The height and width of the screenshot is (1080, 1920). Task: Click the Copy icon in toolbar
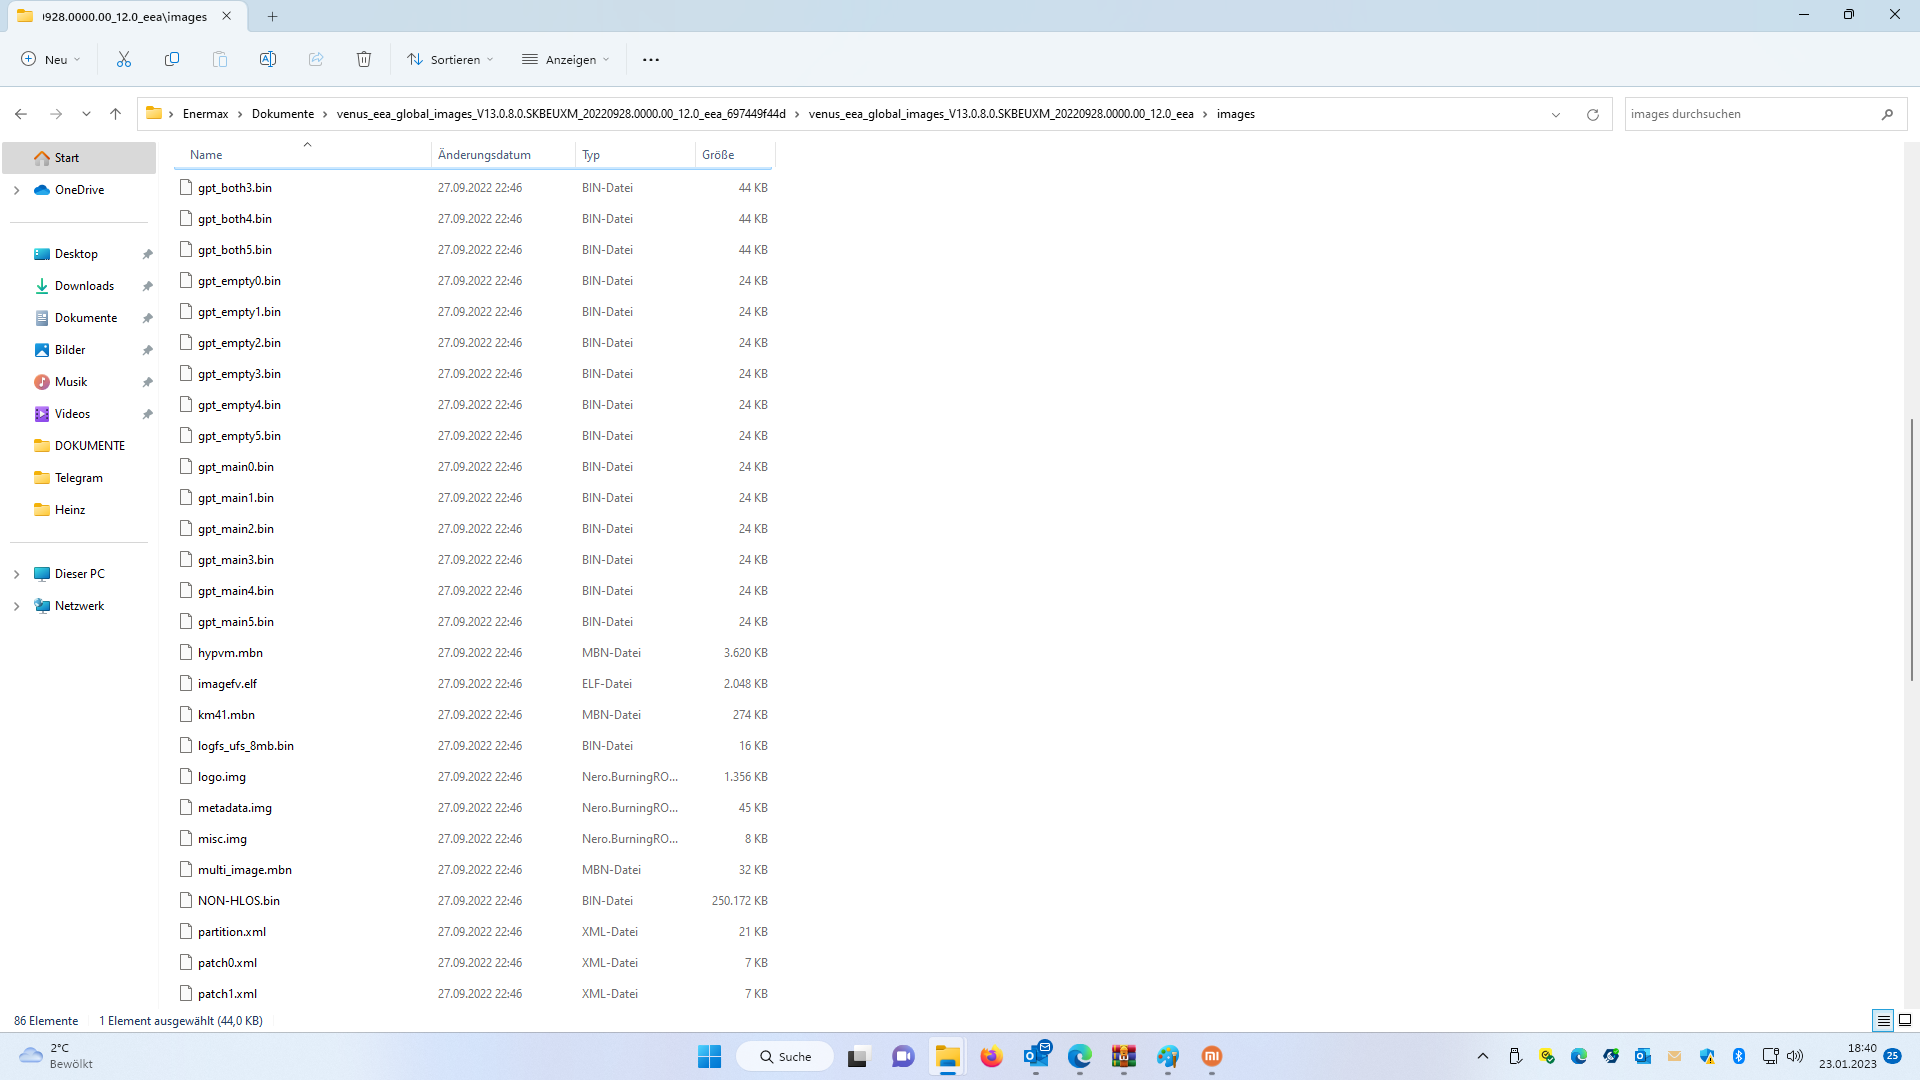172,59
